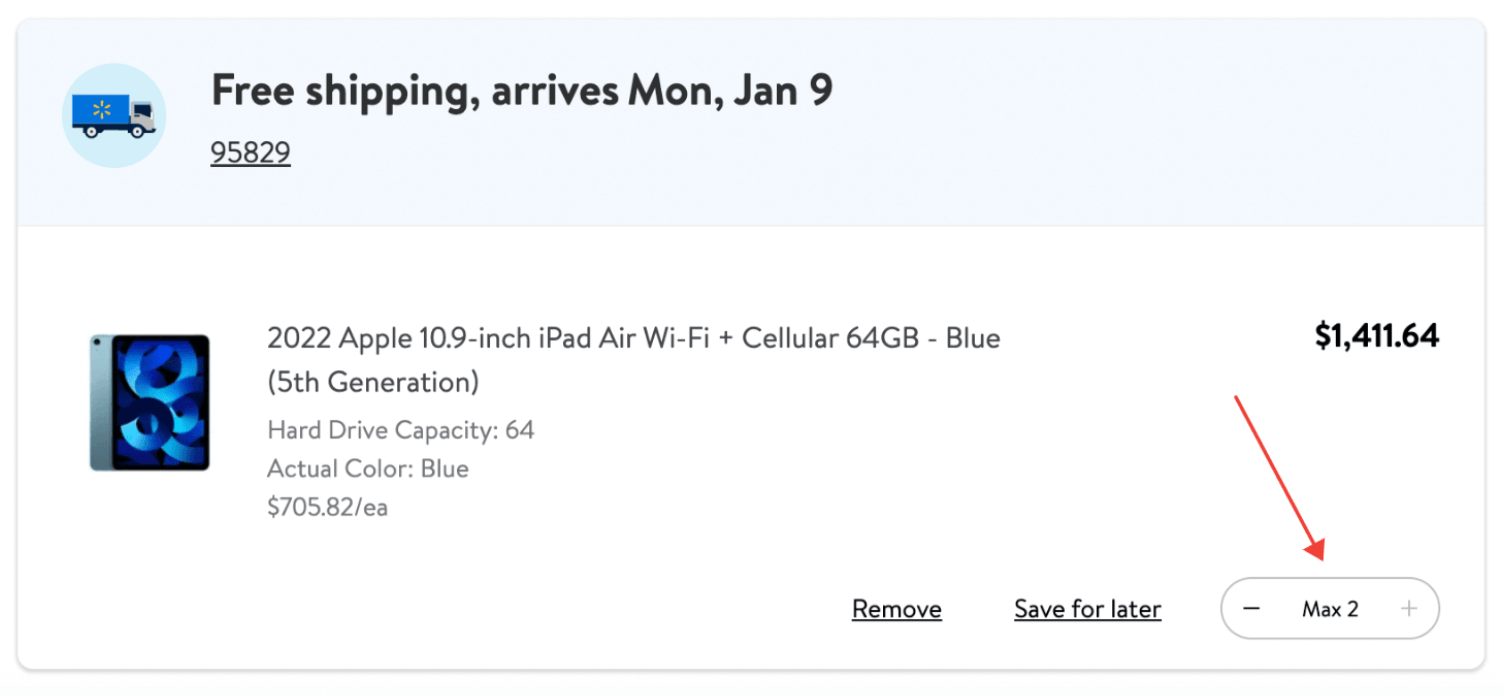The width and height of the screenshot is (1504, 696).
Task: Click the Max 2 quantity label
Action: 1330,609
